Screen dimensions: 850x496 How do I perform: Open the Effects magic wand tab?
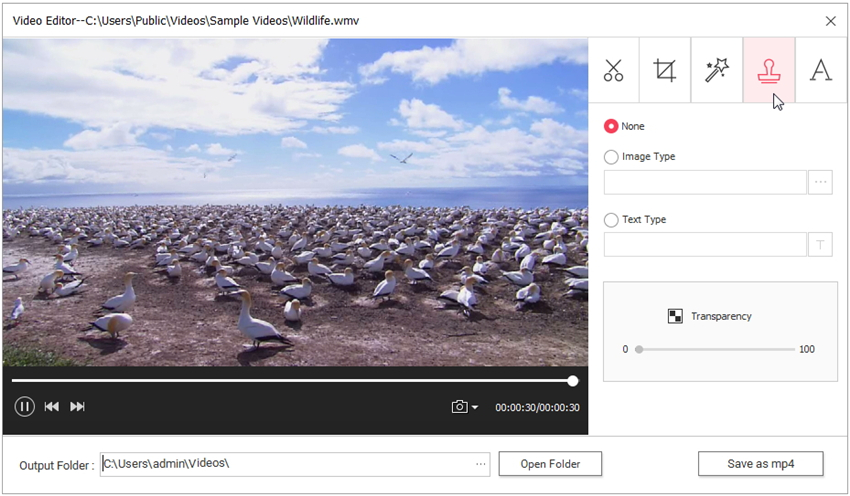[717, 70]
